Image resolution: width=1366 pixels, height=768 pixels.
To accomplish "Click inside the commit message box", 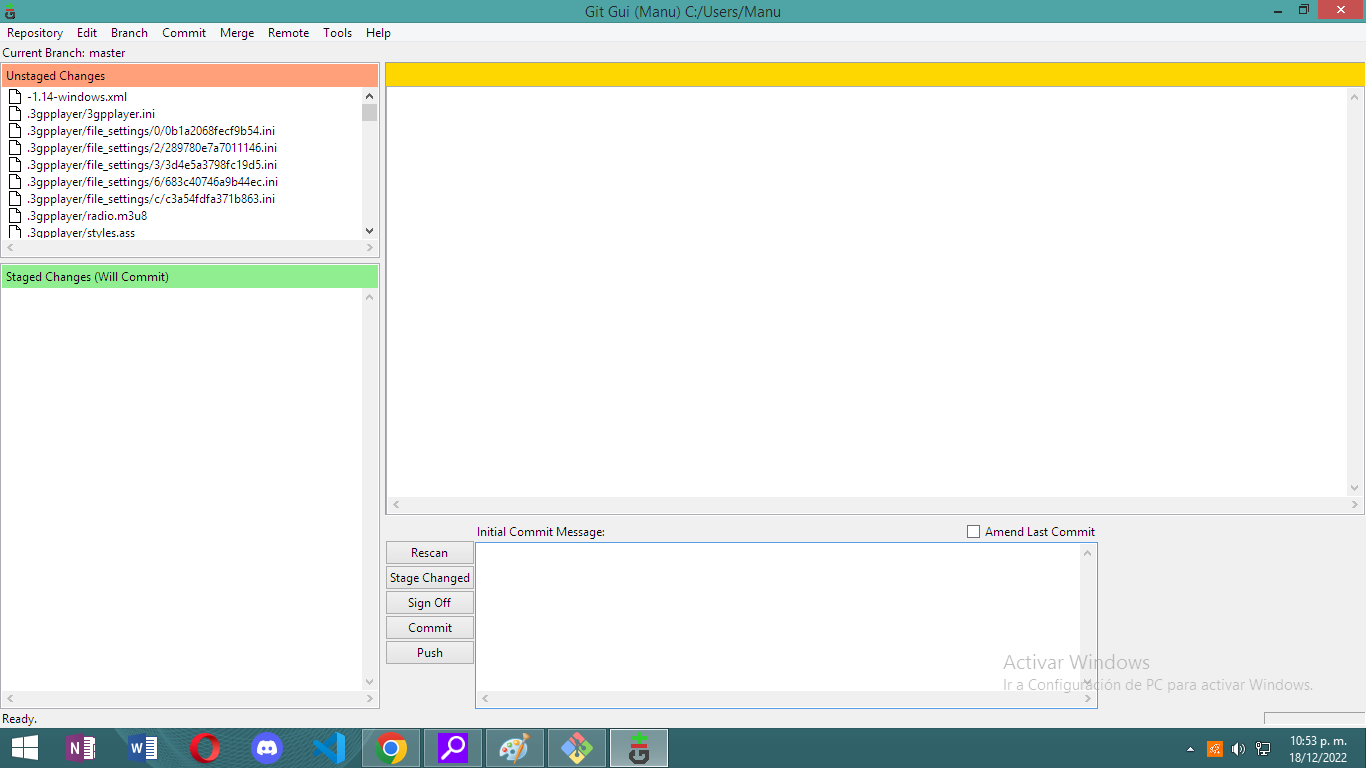I will pos(778,617).
